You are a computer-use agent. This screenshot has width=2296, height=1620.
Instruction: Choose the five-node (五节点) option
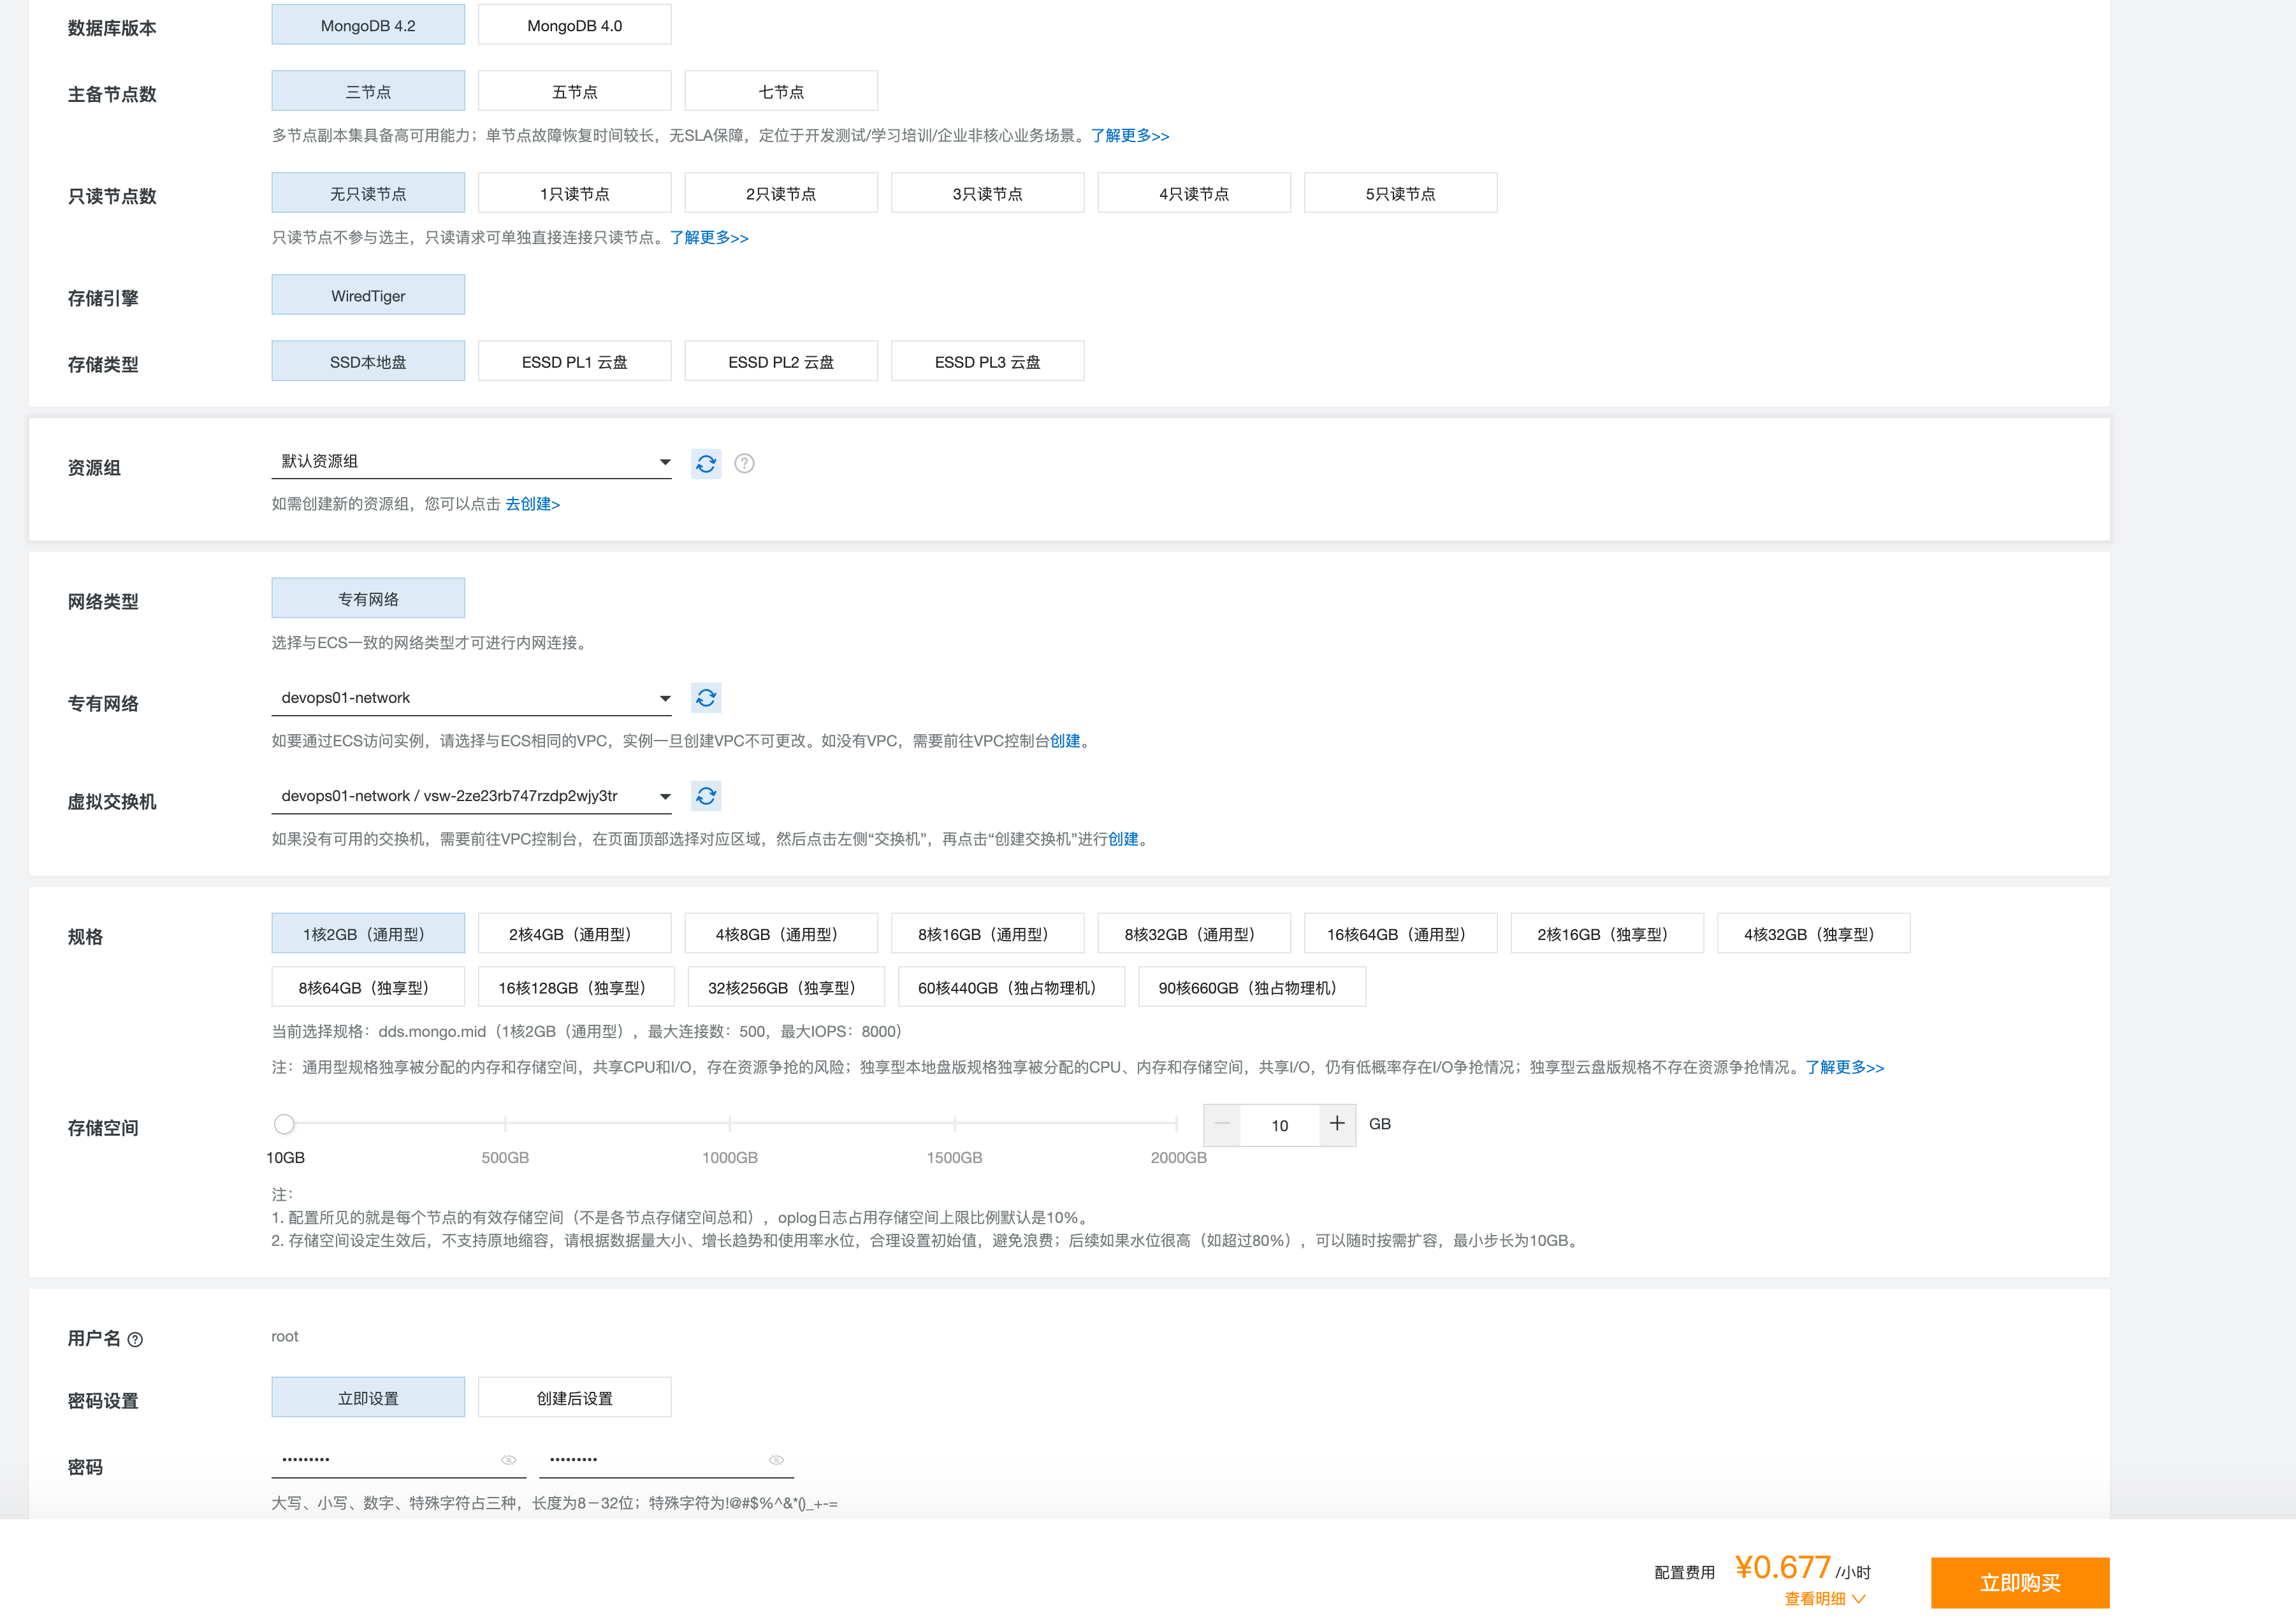tap(574, 91)
